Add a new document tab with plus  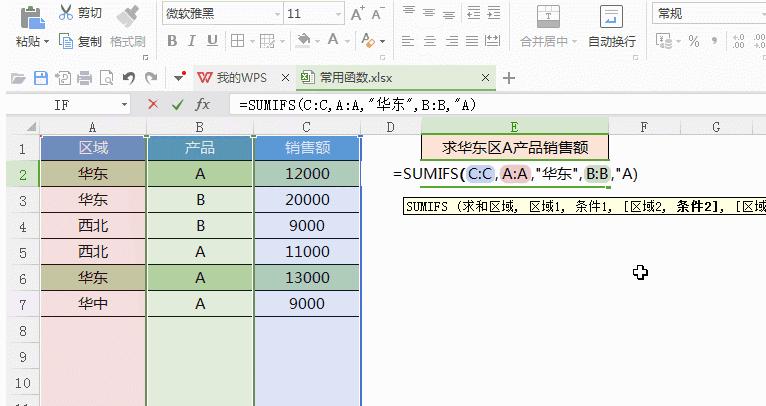[x=509, y=78]
